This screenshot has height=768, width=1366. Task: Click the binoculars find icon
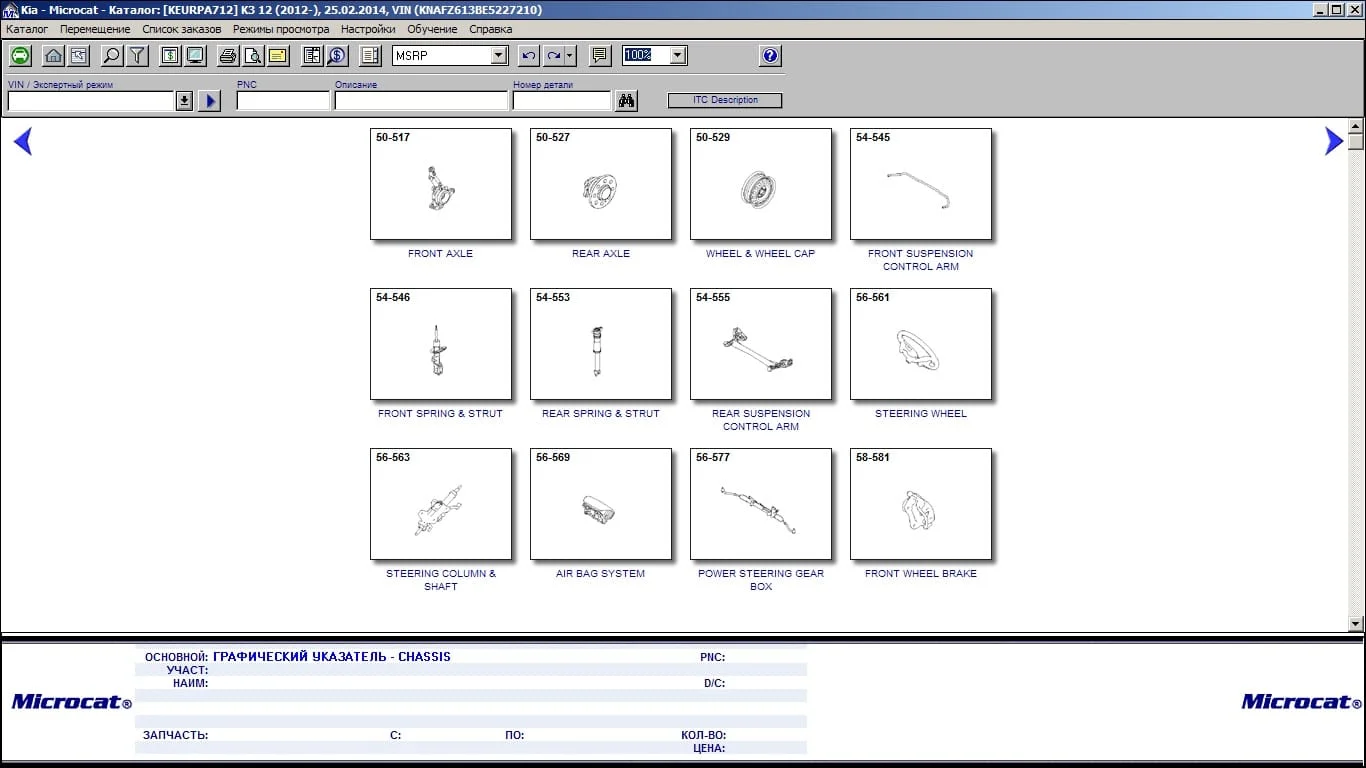point(626,101)
